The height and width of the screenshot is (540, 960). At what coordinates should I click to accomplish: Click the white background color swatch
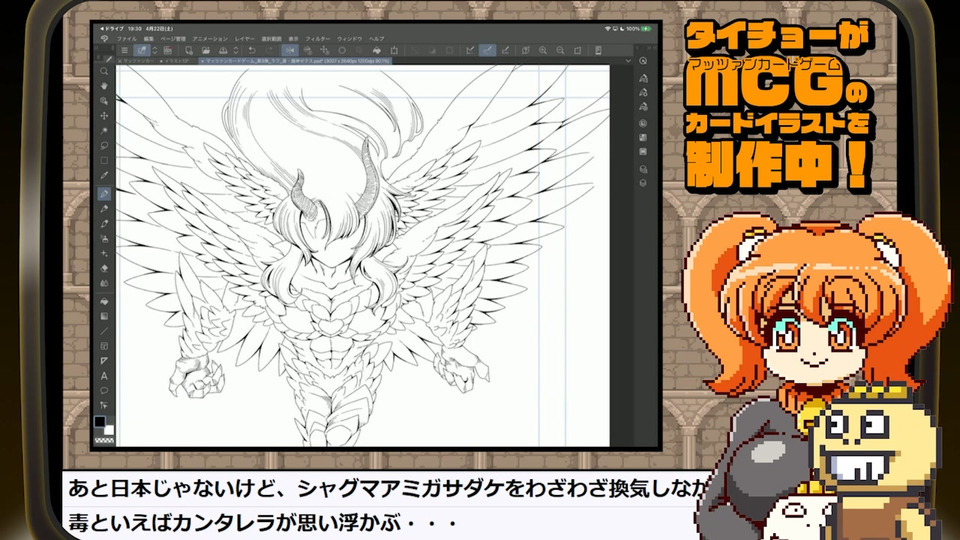click(109, 430)
